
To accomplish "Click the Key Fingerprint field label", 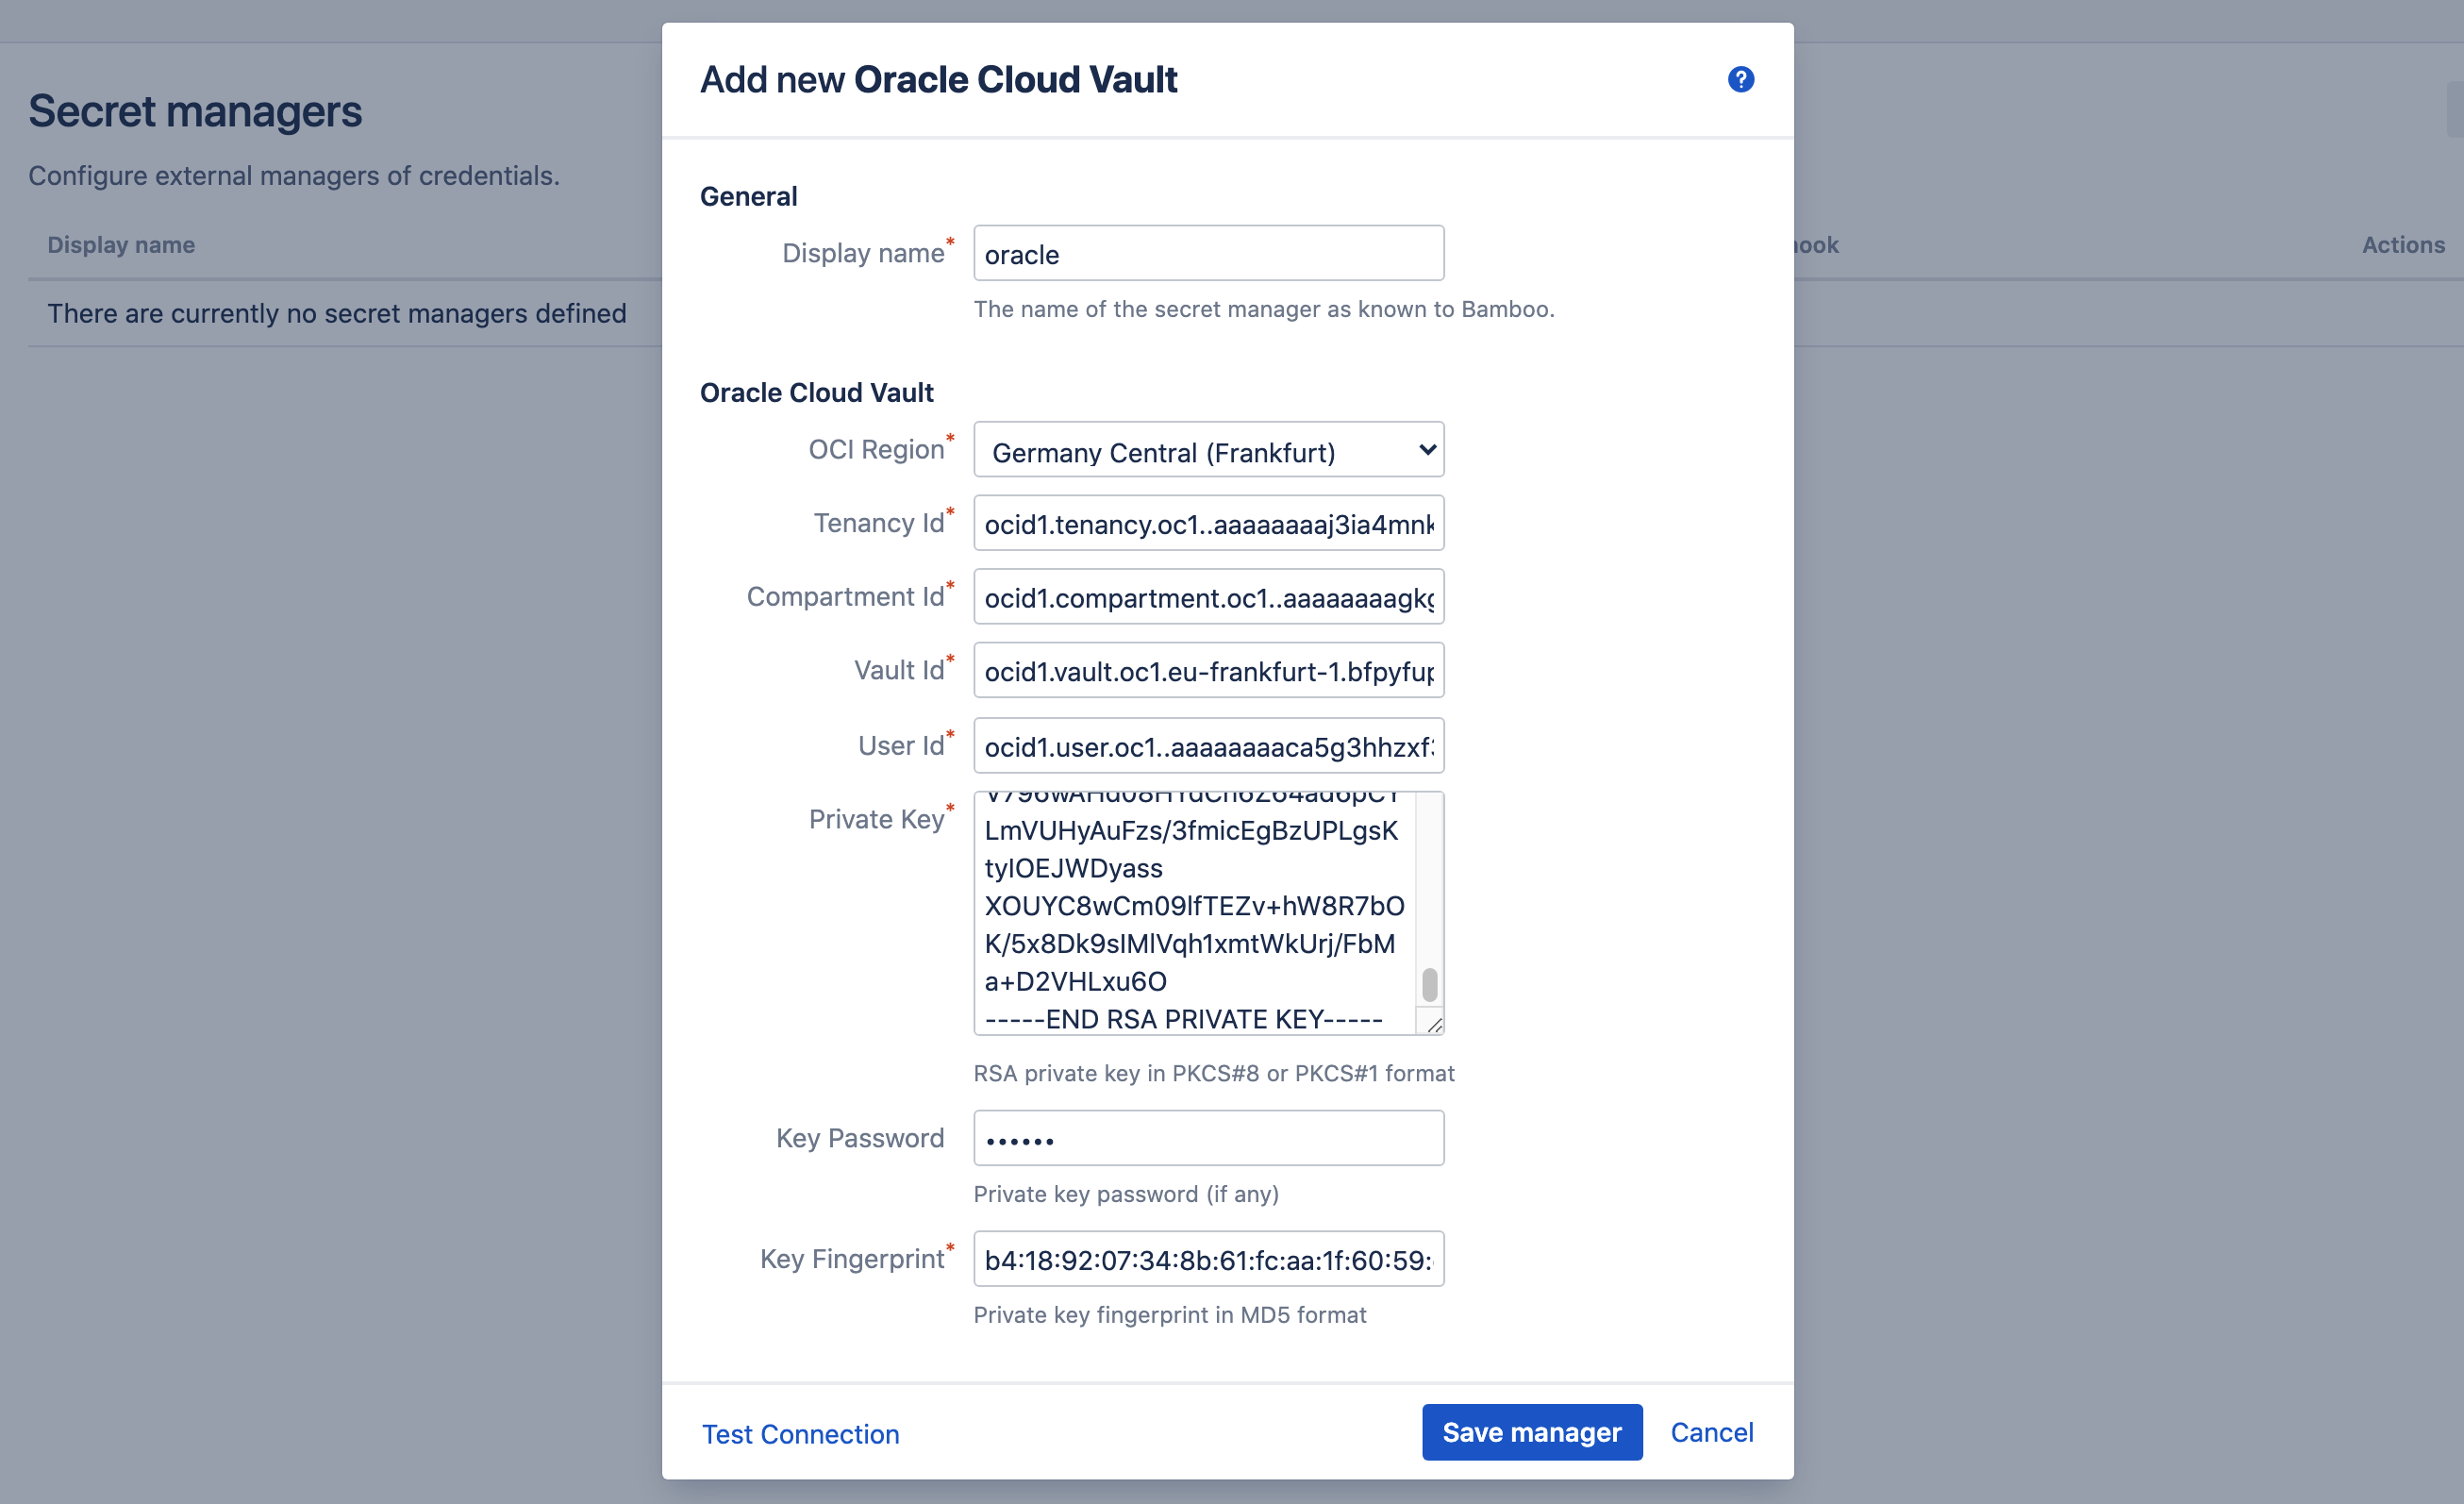I will click(852, 1259).
